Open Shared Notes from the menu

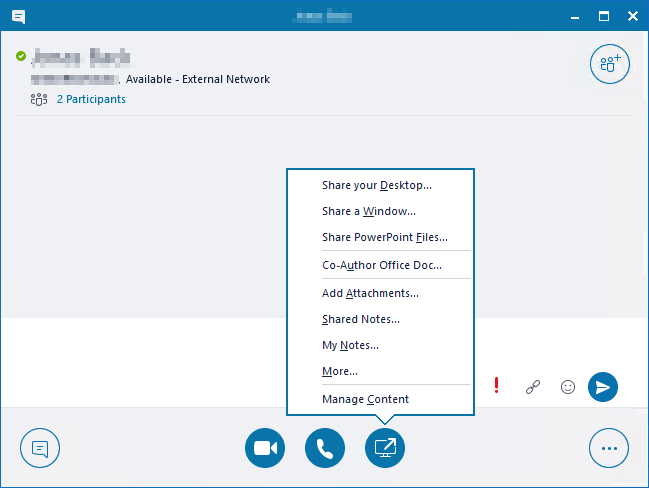point(361,319)
